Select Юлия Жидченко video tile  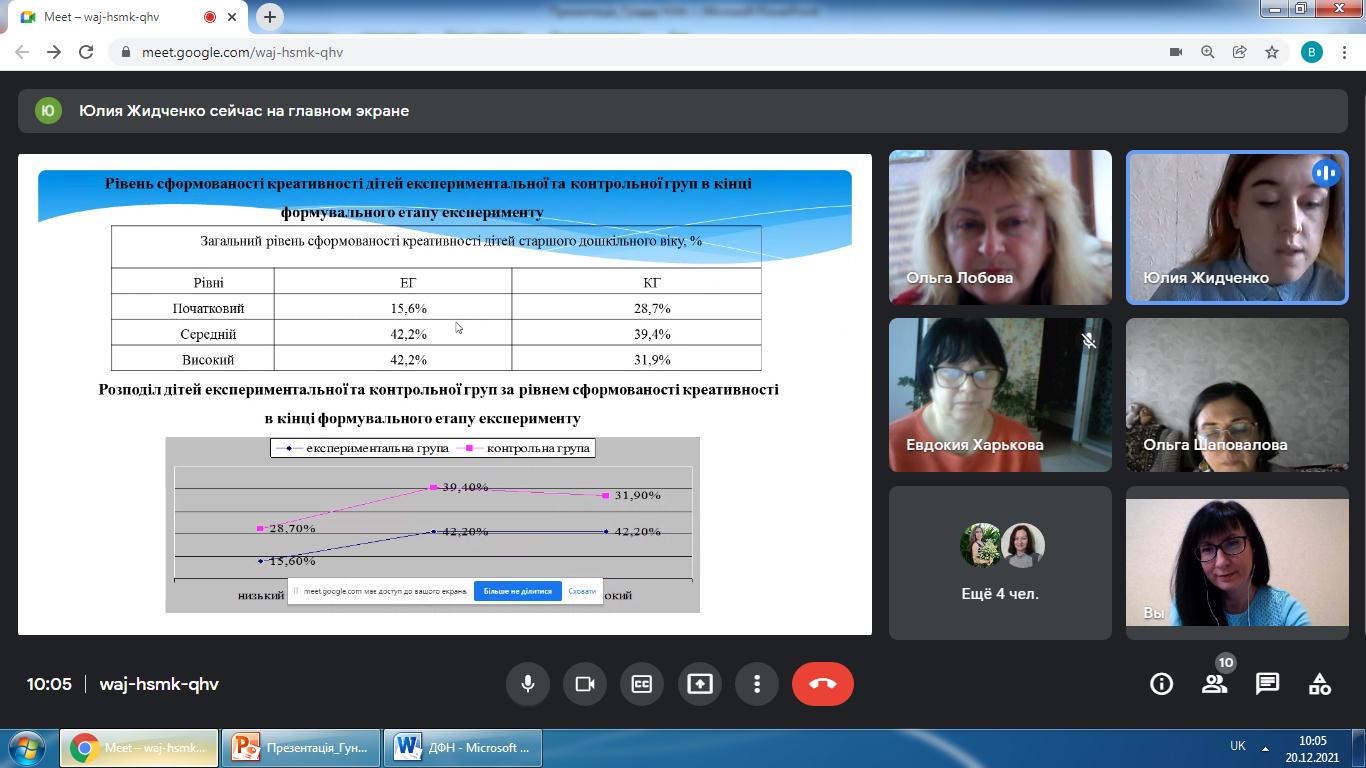[x=1237, y=227]
